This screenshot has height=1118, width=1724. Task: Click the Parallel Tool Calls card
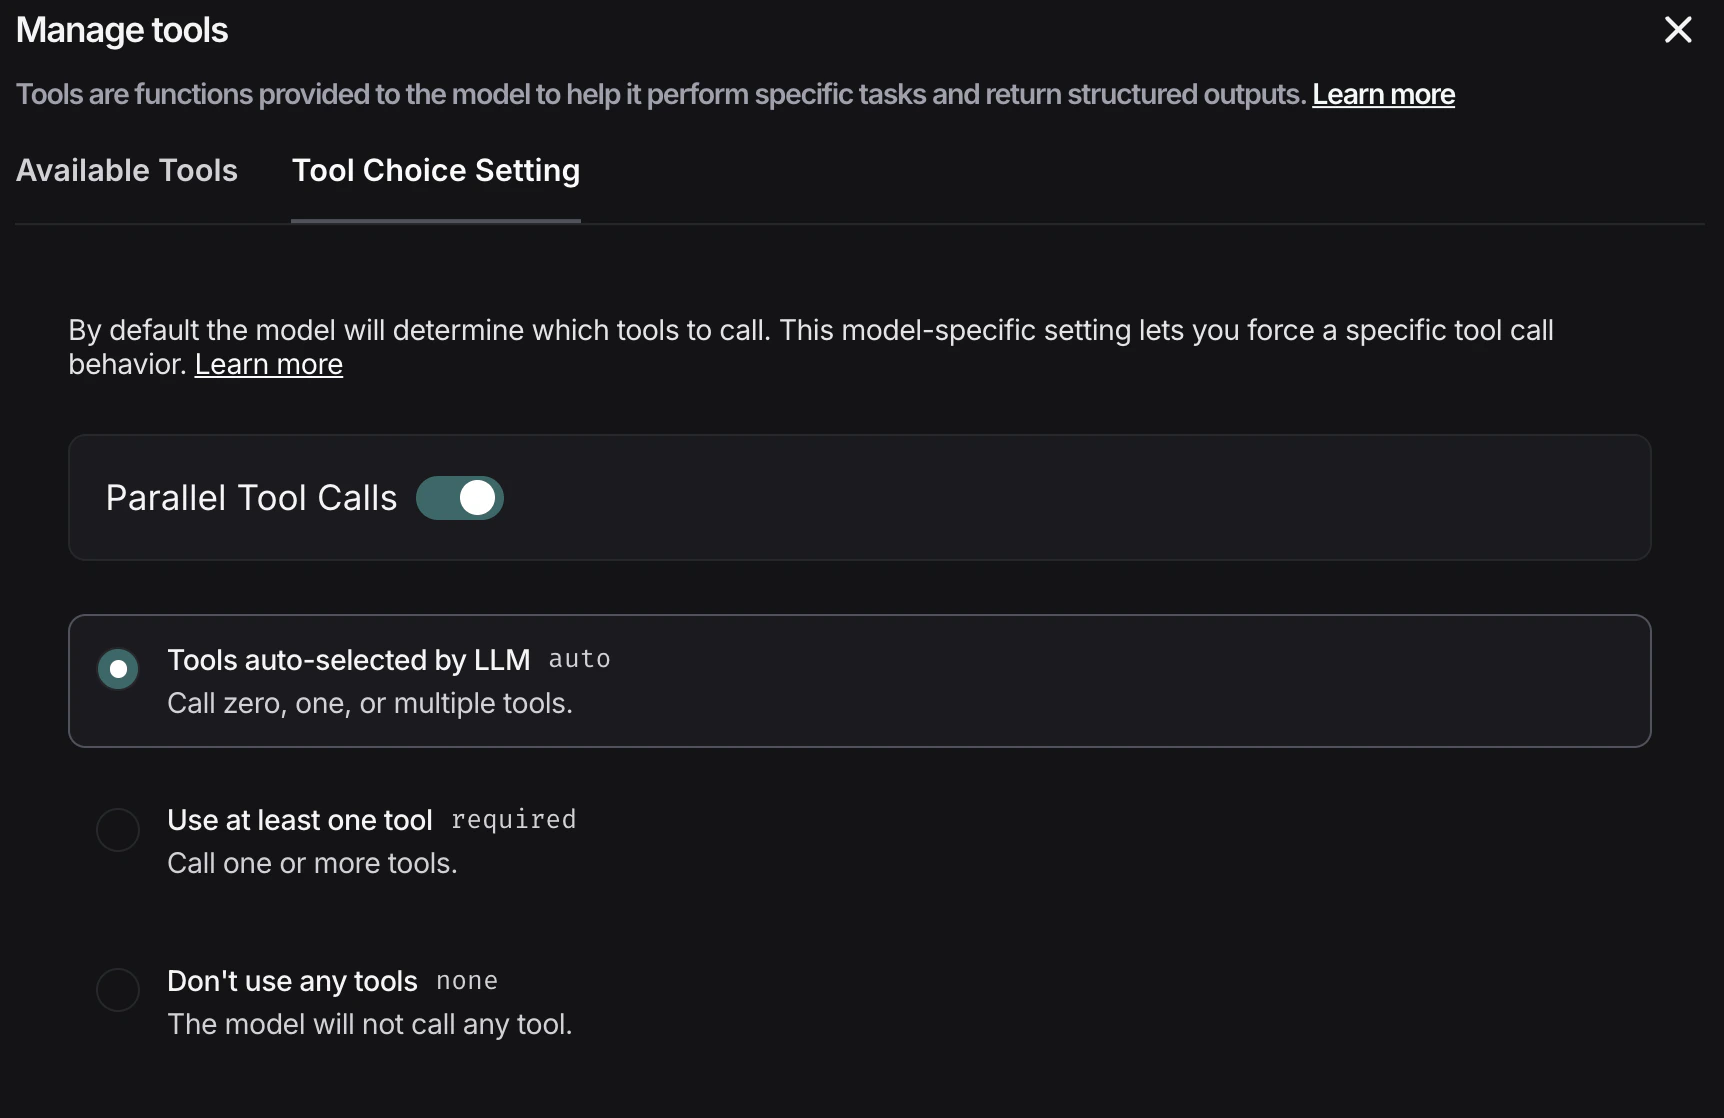(x=860, y=497)
